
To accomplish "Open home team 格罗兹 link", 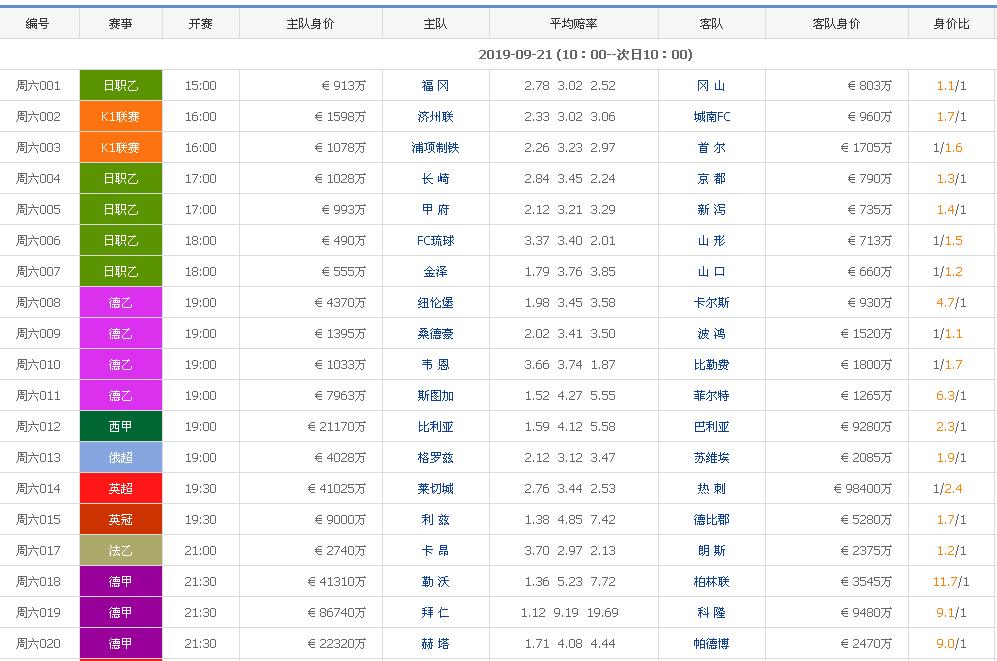I will [x=435, y=458].
